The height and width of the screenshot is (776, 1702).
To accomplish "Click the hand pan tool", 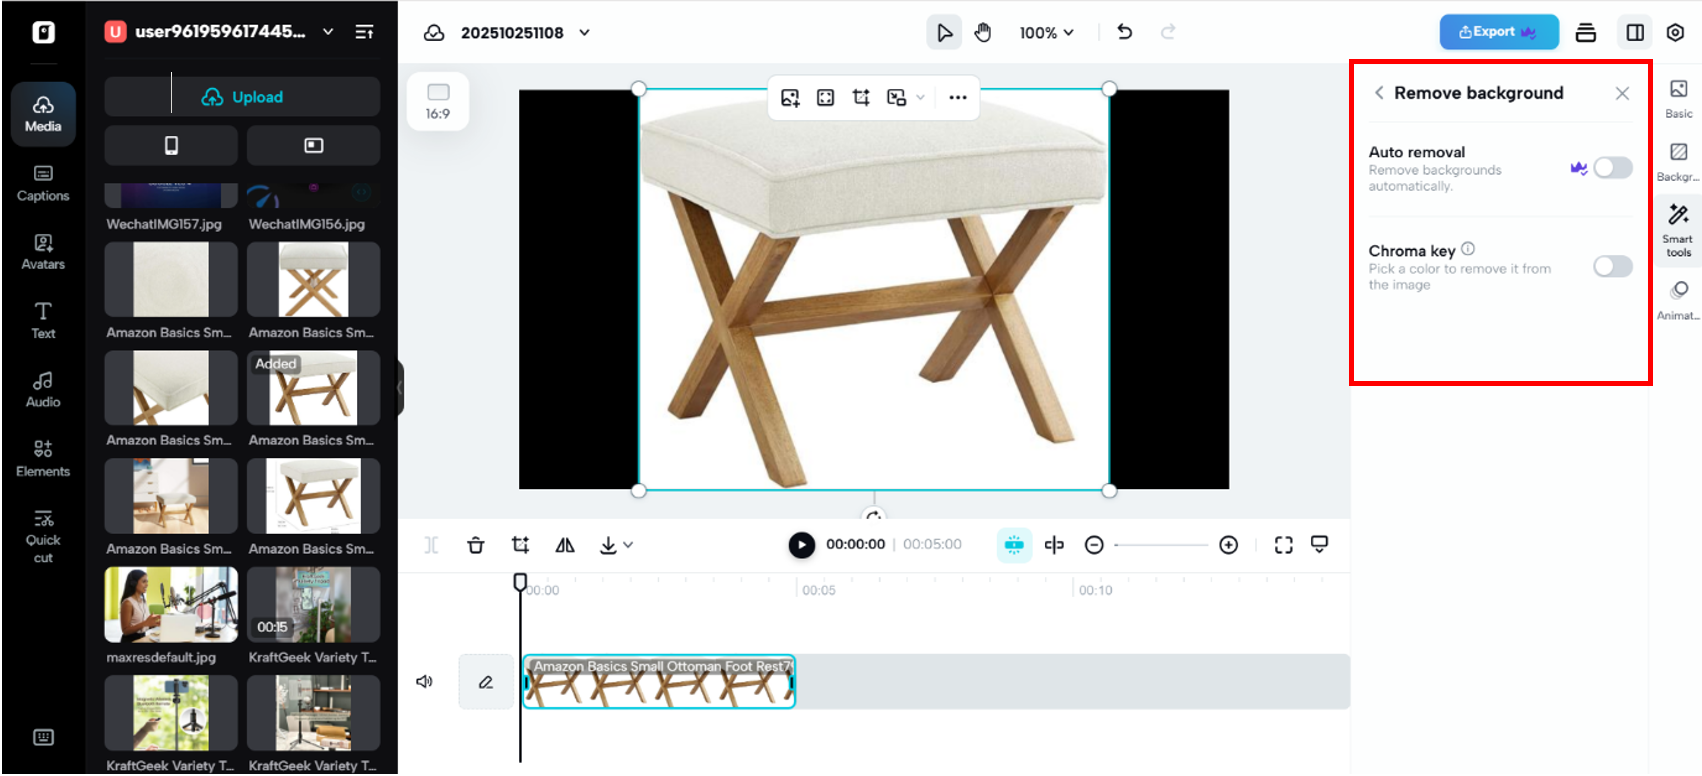I will click(983, 33).
